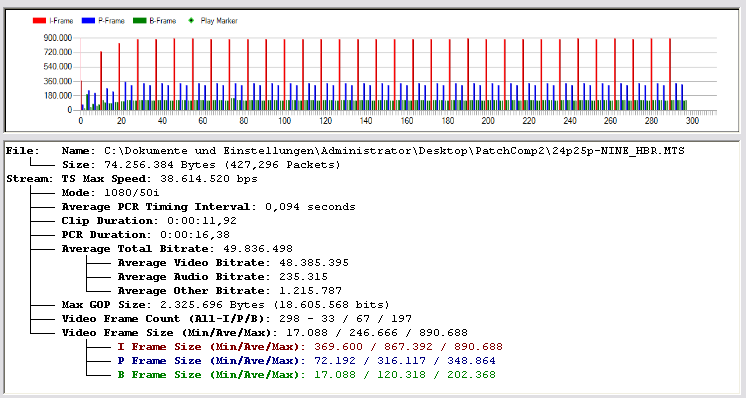Select the red I Frame Size row
746x398 pixels.
pyautogui.click(x=310, y=347)
